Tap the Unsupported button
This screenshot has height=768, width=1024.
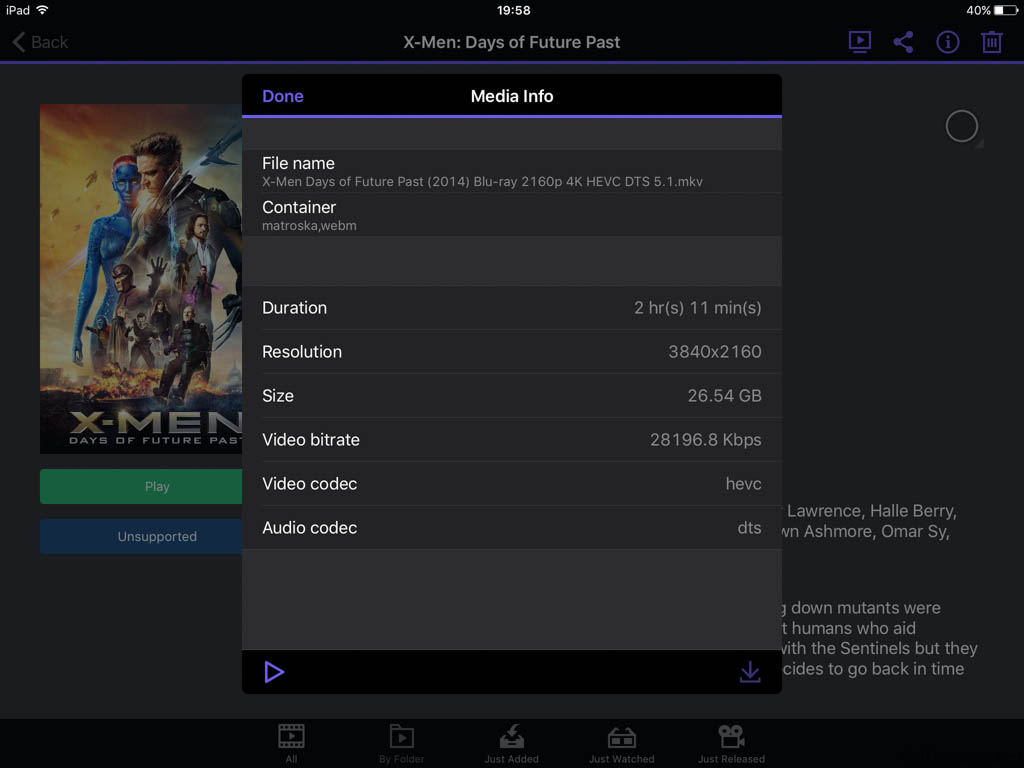pos(141,537)
